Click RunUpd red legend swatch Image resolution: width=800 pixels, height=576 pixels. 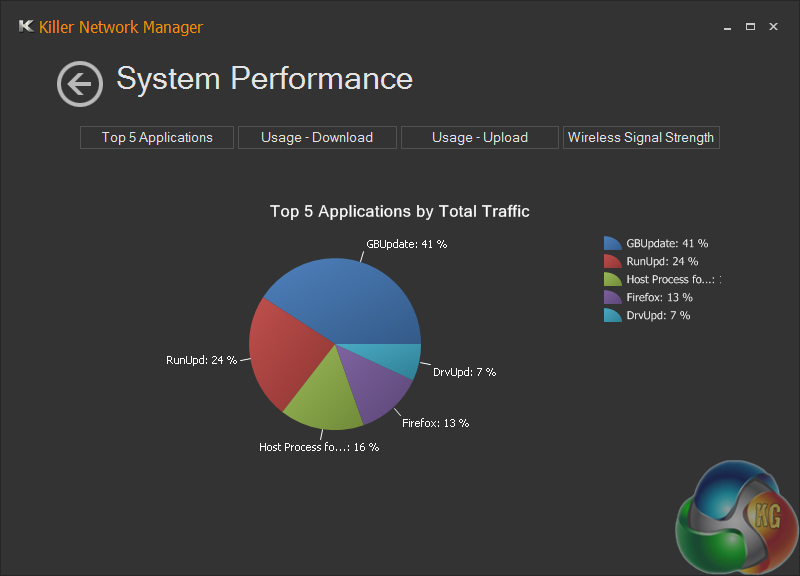click(x=612, y=261)
